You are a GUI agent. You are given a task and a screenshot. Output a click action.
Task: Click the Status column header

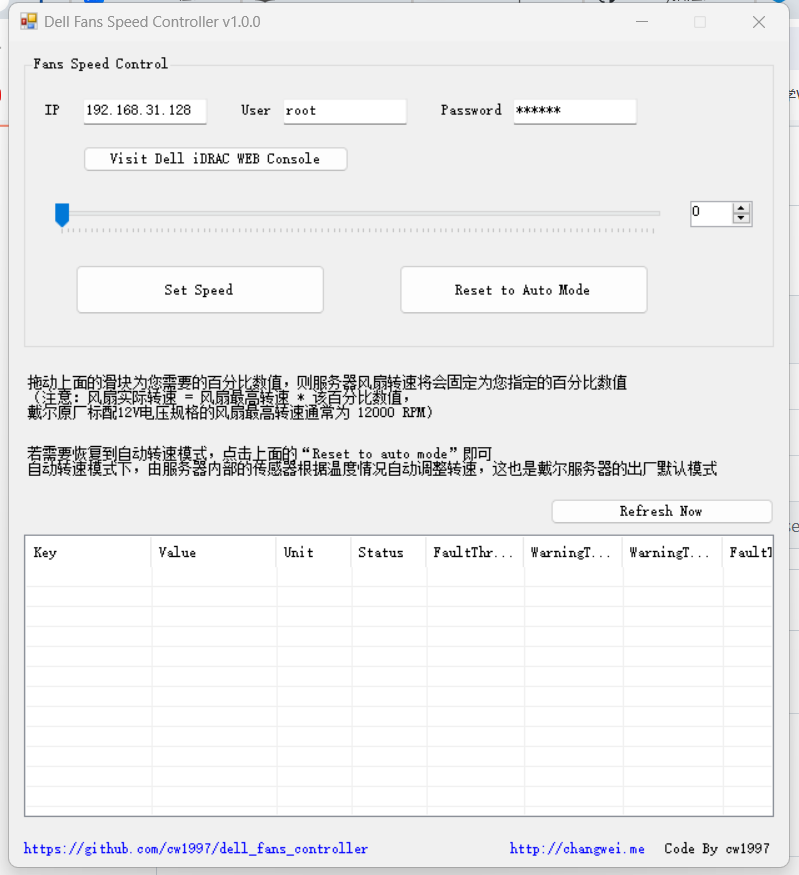coord(388,552)
